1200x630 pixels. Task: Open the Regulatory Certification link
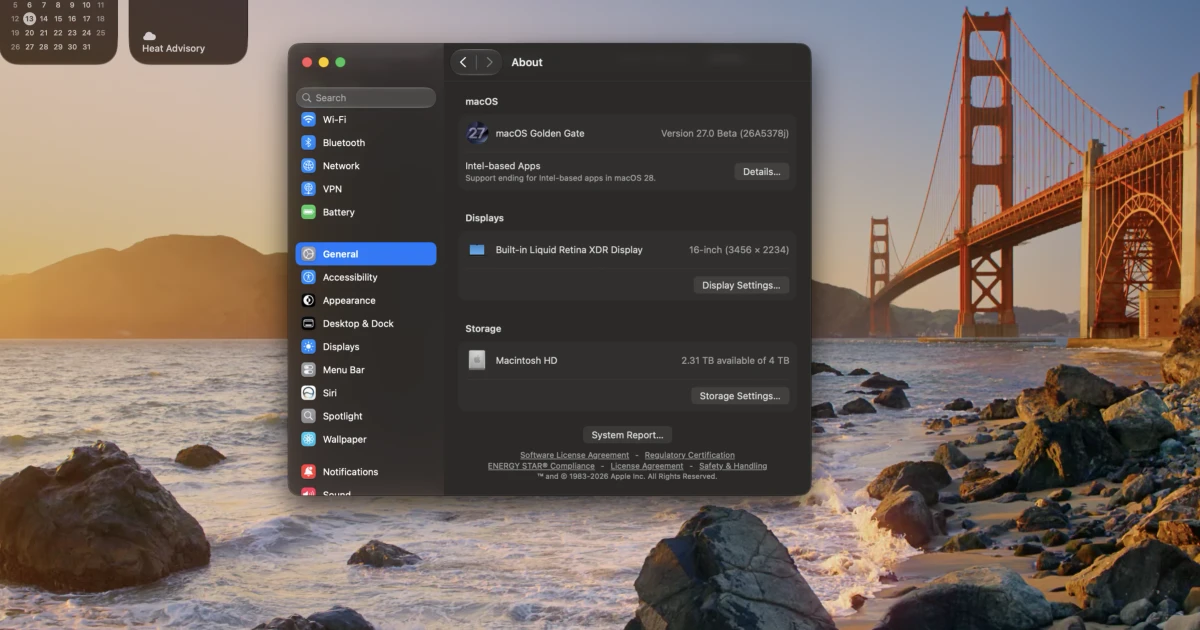(690, 455)
